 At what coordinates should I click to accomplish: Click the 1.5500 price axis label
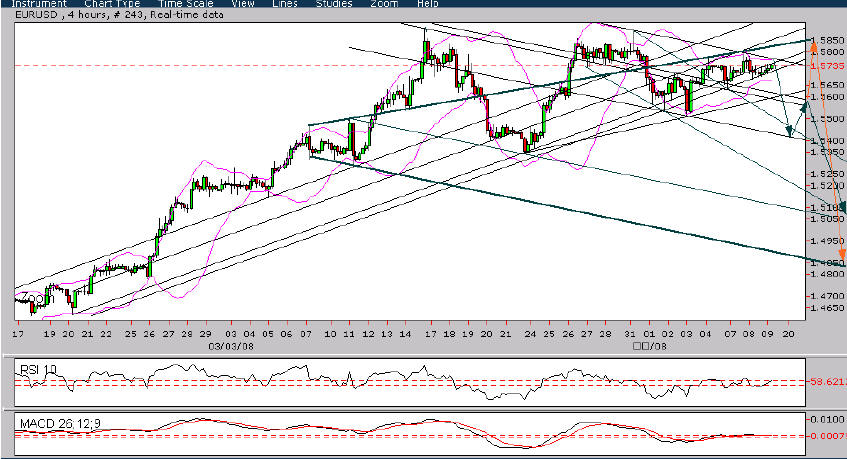pos(827,118)
